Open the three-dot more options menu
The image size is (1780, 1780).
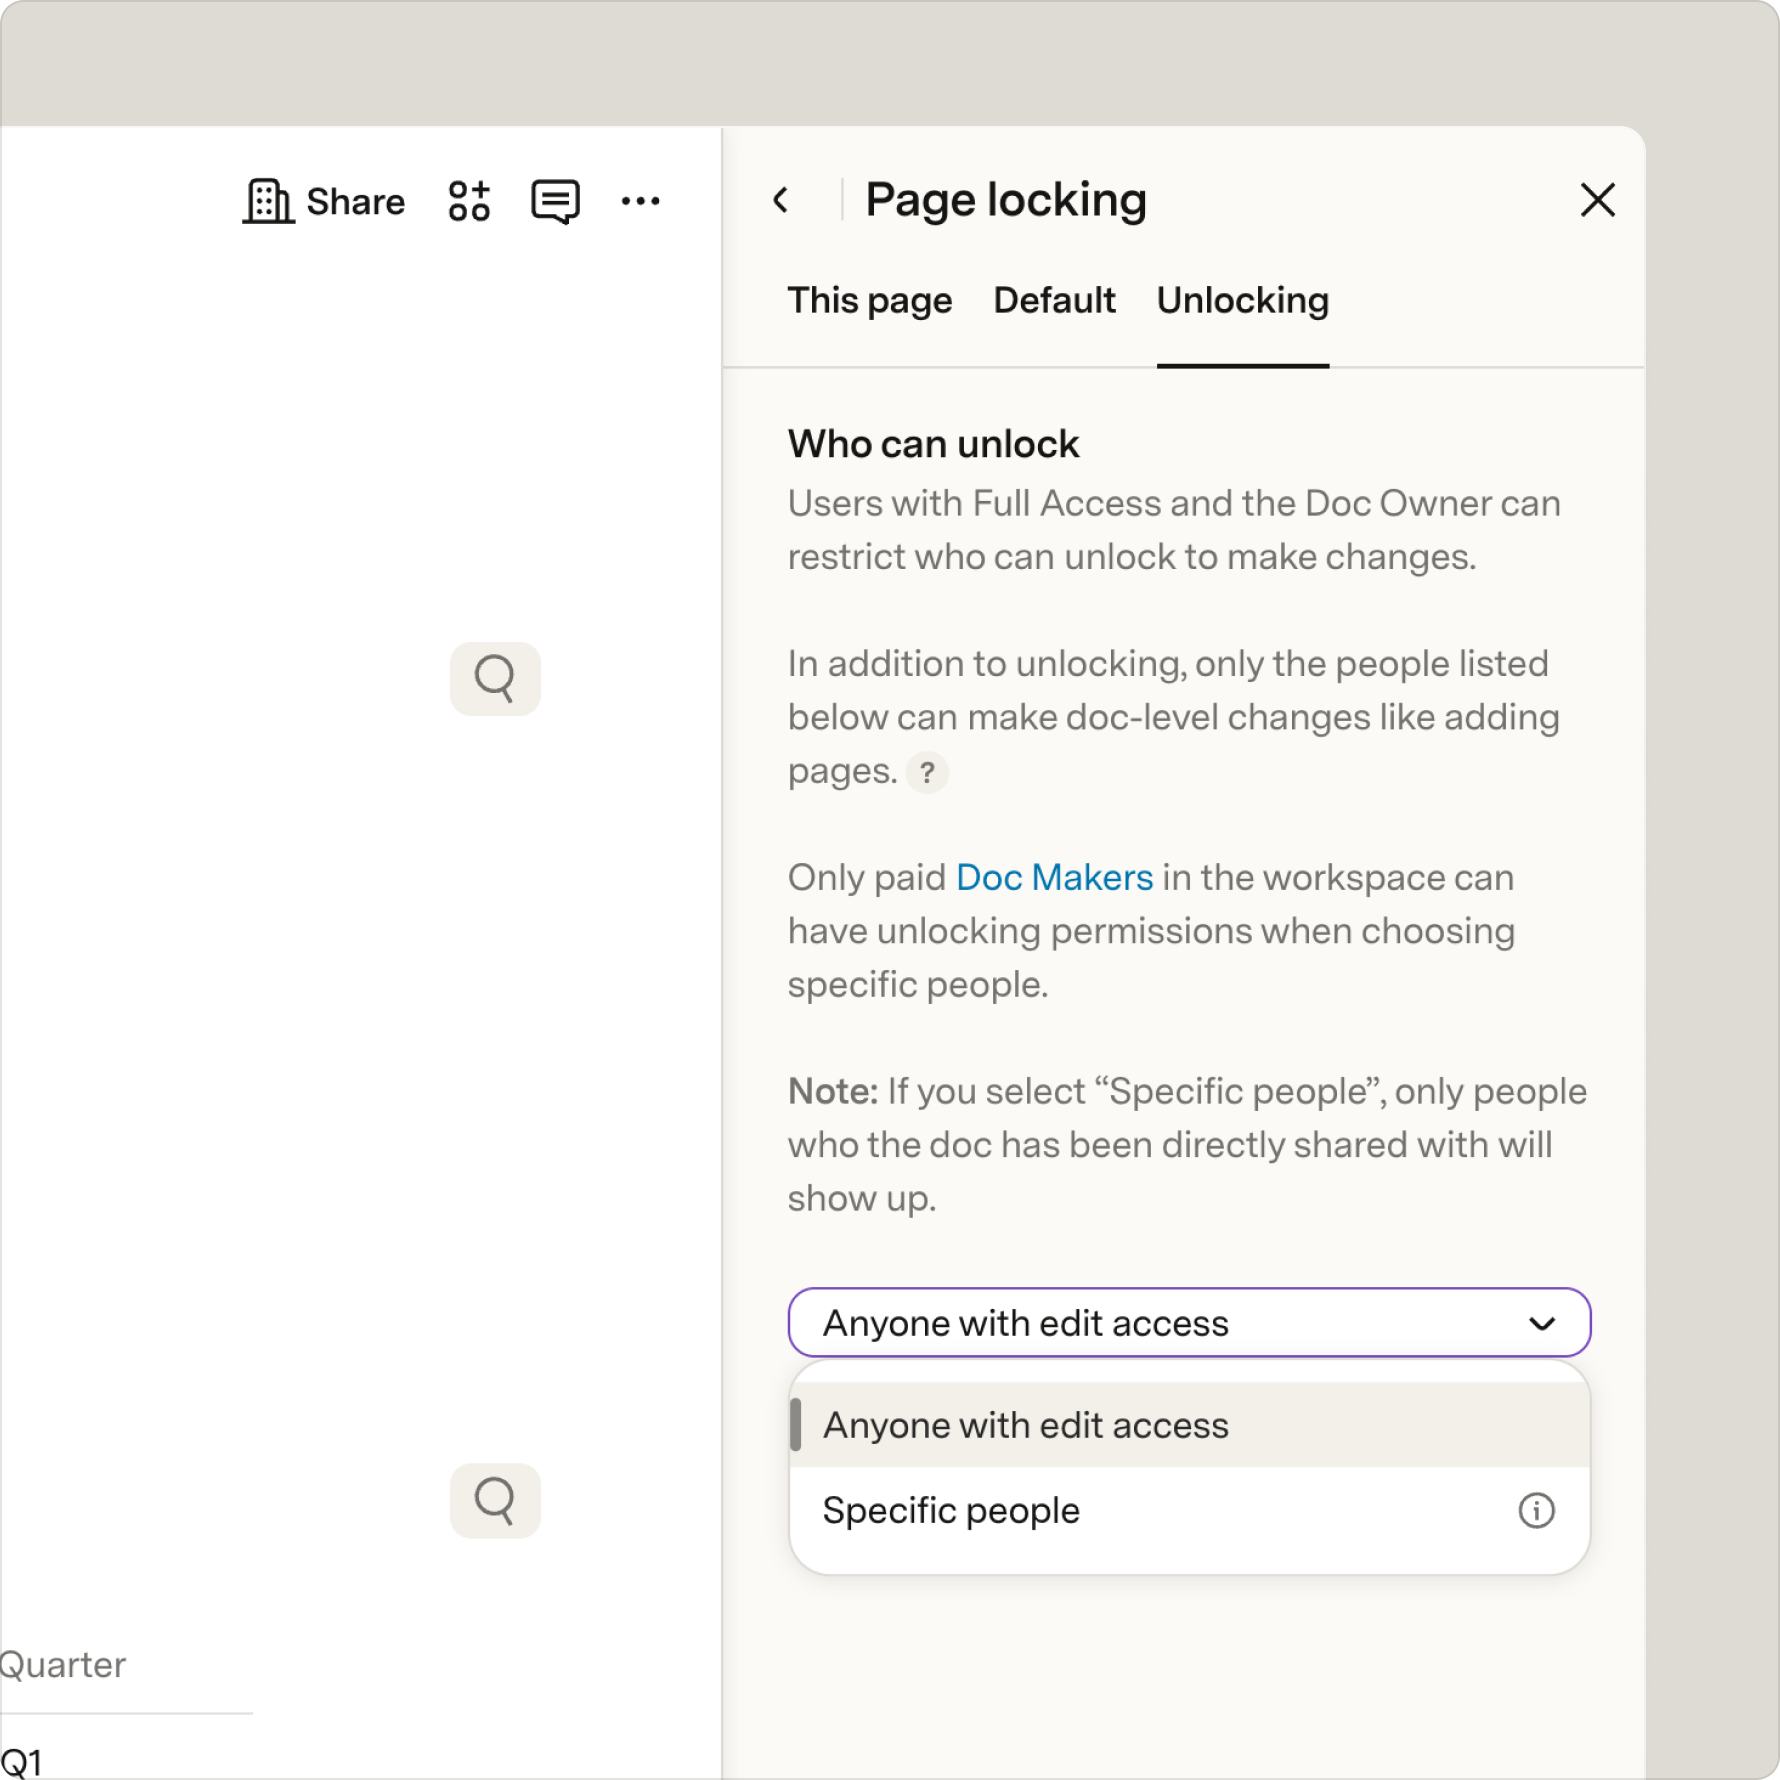tap(640, 202)
